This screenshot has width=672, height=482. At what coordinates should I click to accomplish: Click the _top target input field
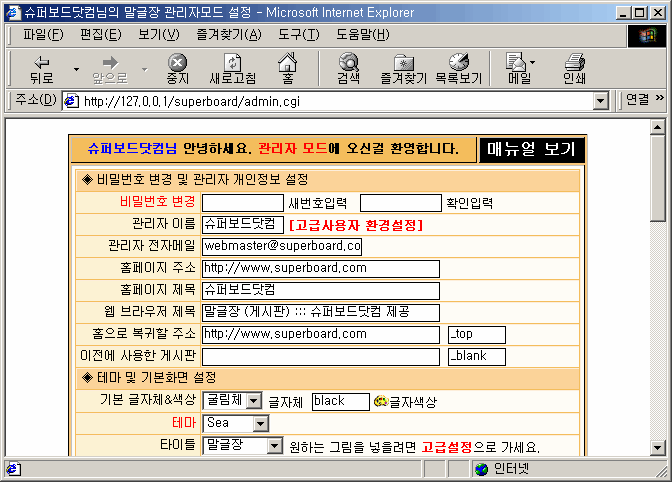click(x=477, y=335)
